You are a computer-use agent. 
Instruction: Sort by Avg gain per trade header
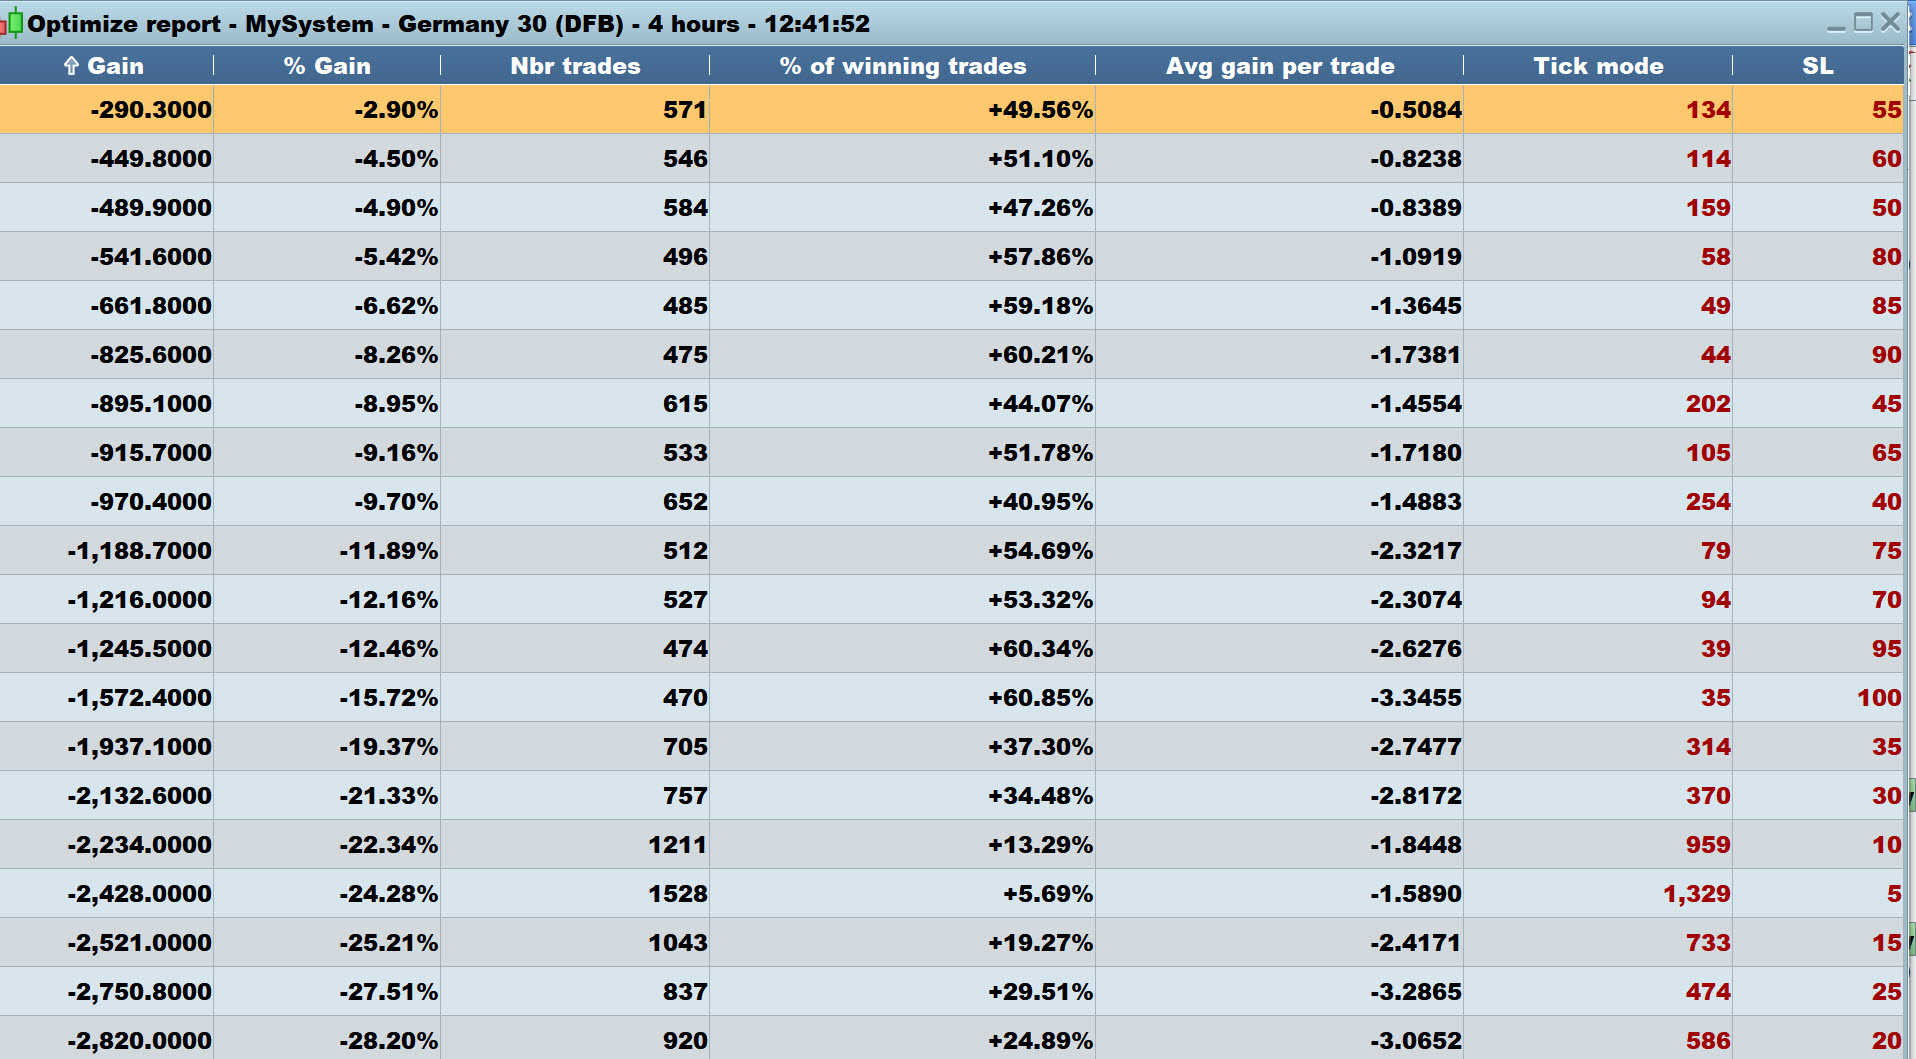pos(1279,66)
